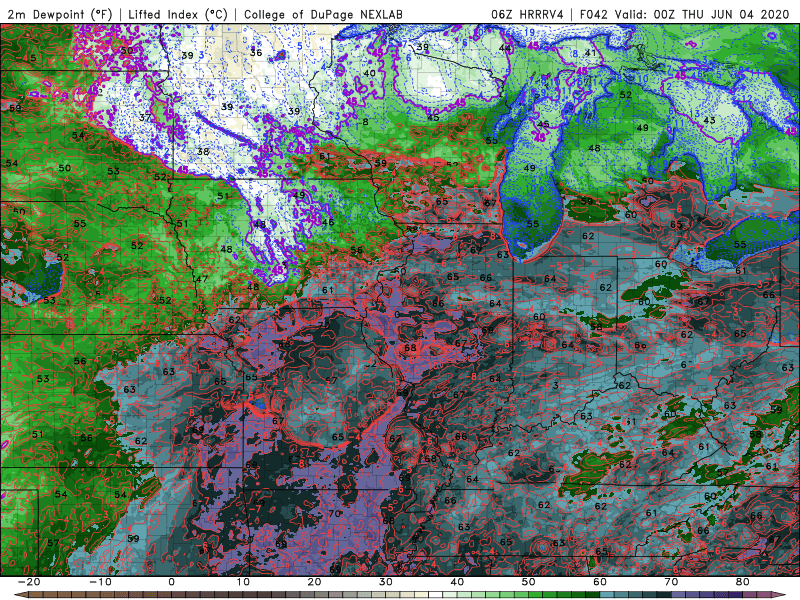The height and width of the screenshot is (600, 800).
Task: Click the "F042" forecast hour text
Action: [x=593, y=14]
